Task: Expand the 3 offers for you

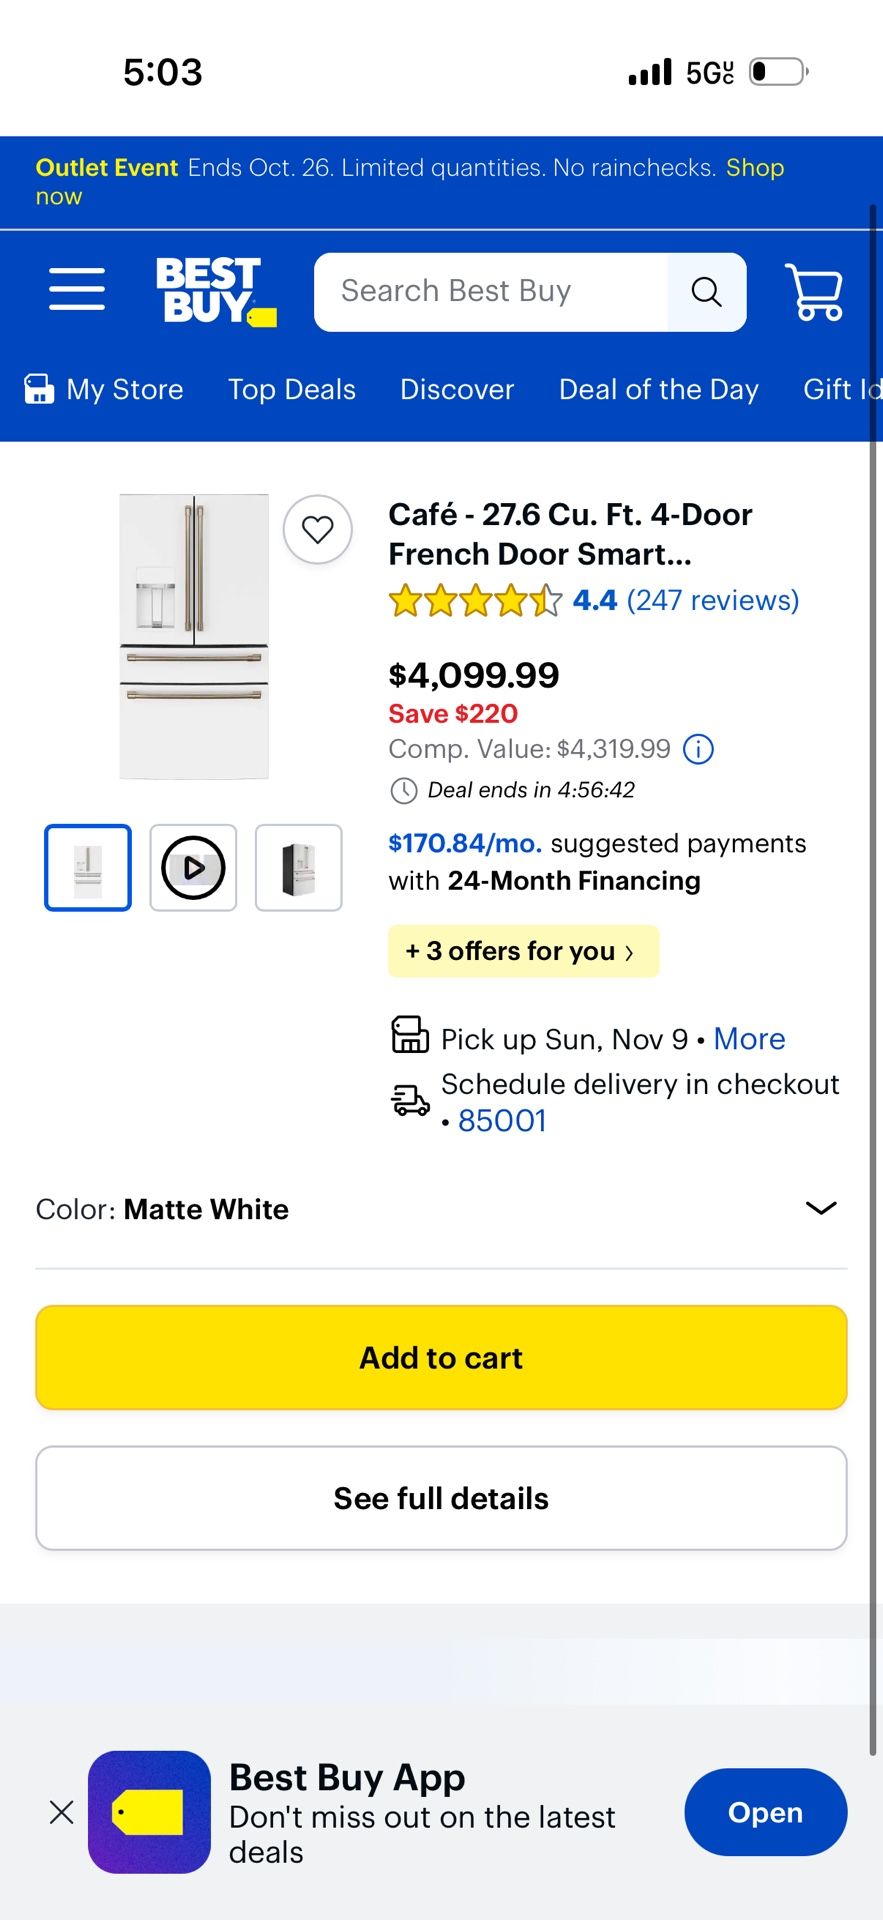Action: click(522, 951)
